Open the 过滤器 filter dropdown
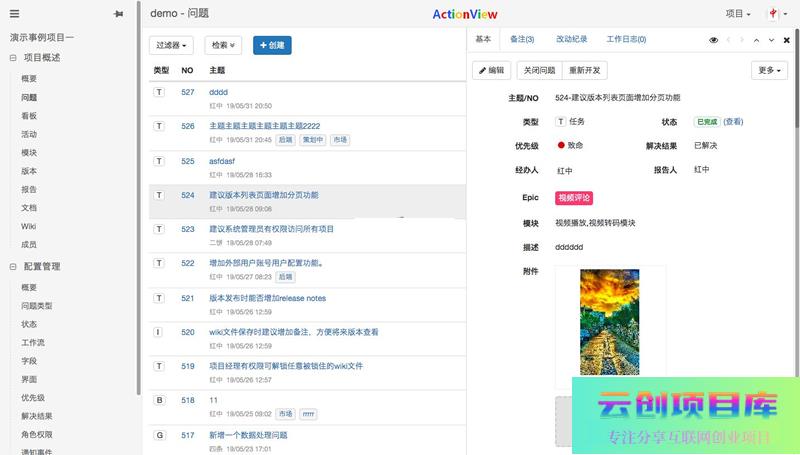This screenshot has height=455, width=800. tap(172, 45)
